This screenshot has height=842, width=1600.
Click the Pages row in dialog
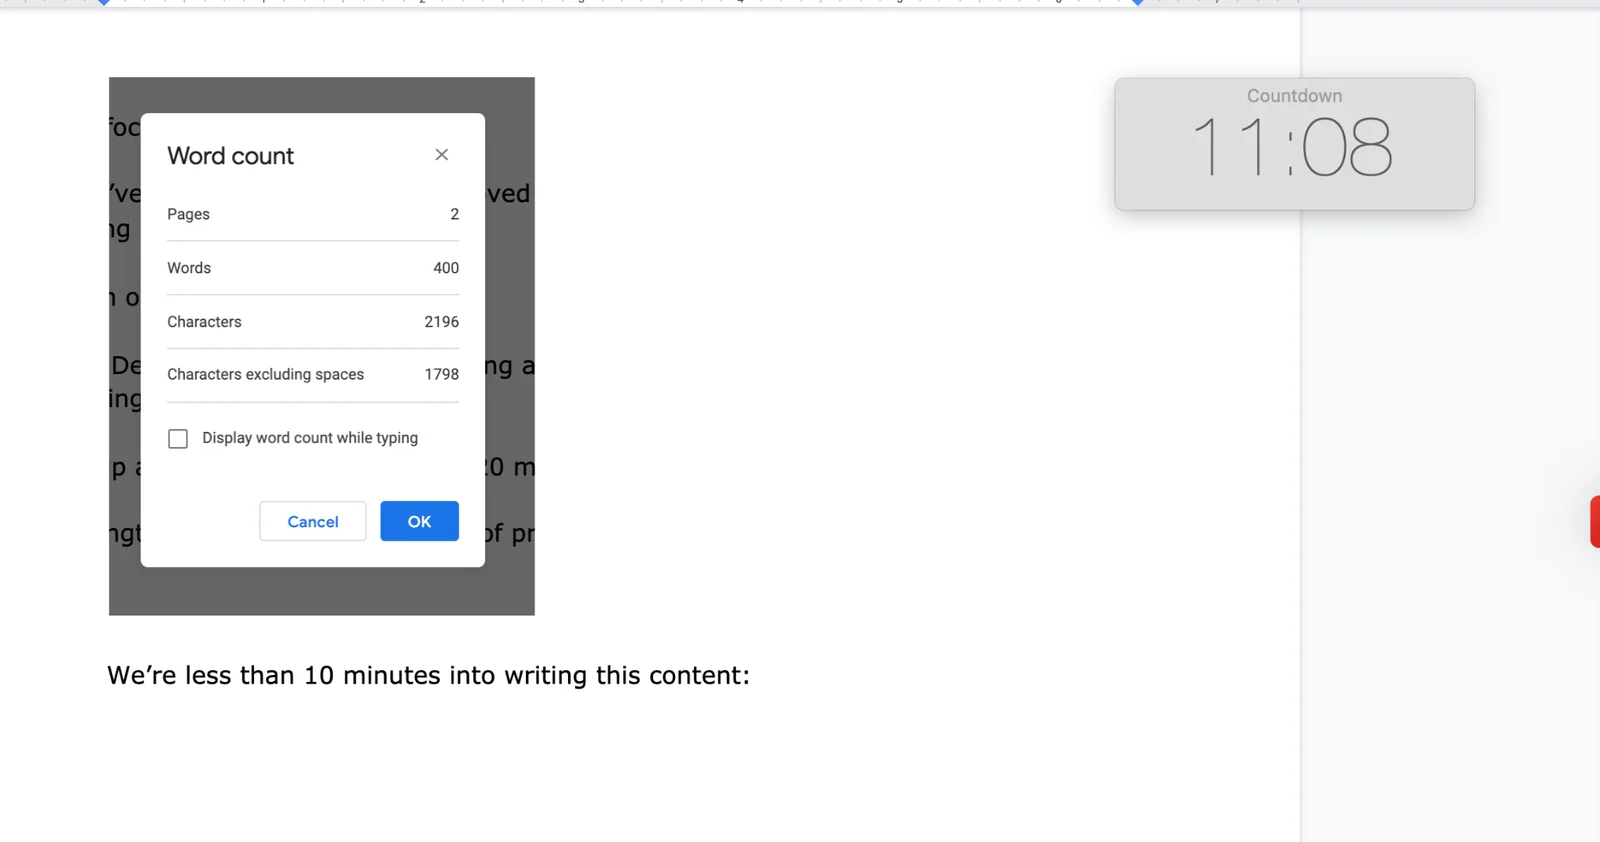click(x=313, y=214)
